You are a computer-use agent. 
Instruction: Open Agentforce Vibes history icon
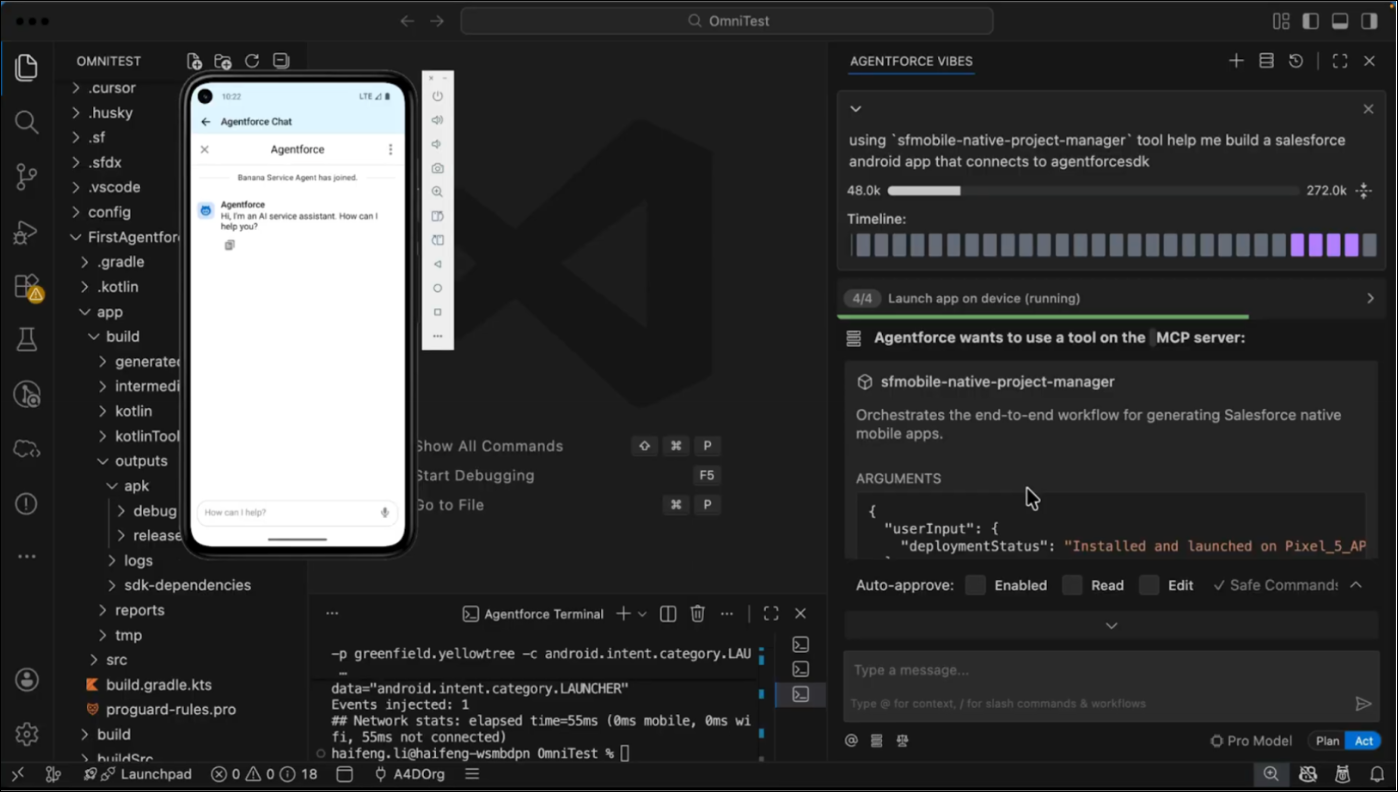click(1296, 61)
